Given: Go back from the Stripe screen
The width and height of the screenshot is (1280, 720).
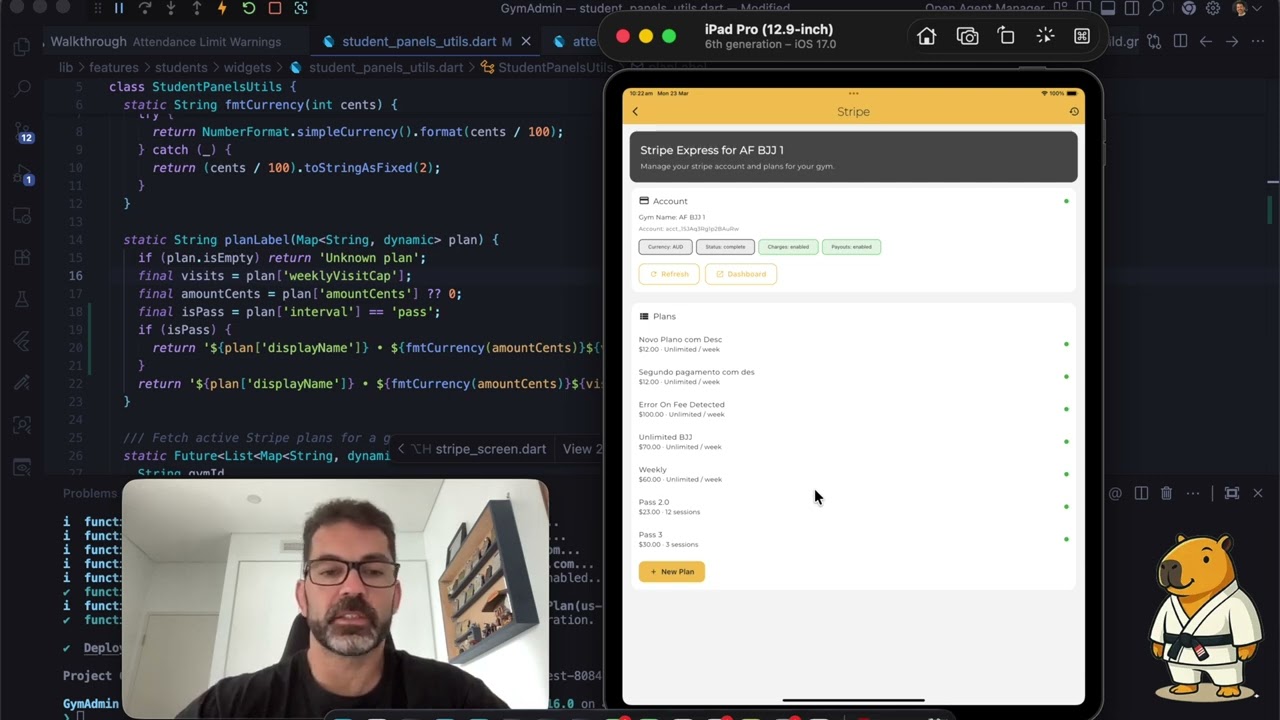Looking at the screenshot, I should (x=635, y=112).
